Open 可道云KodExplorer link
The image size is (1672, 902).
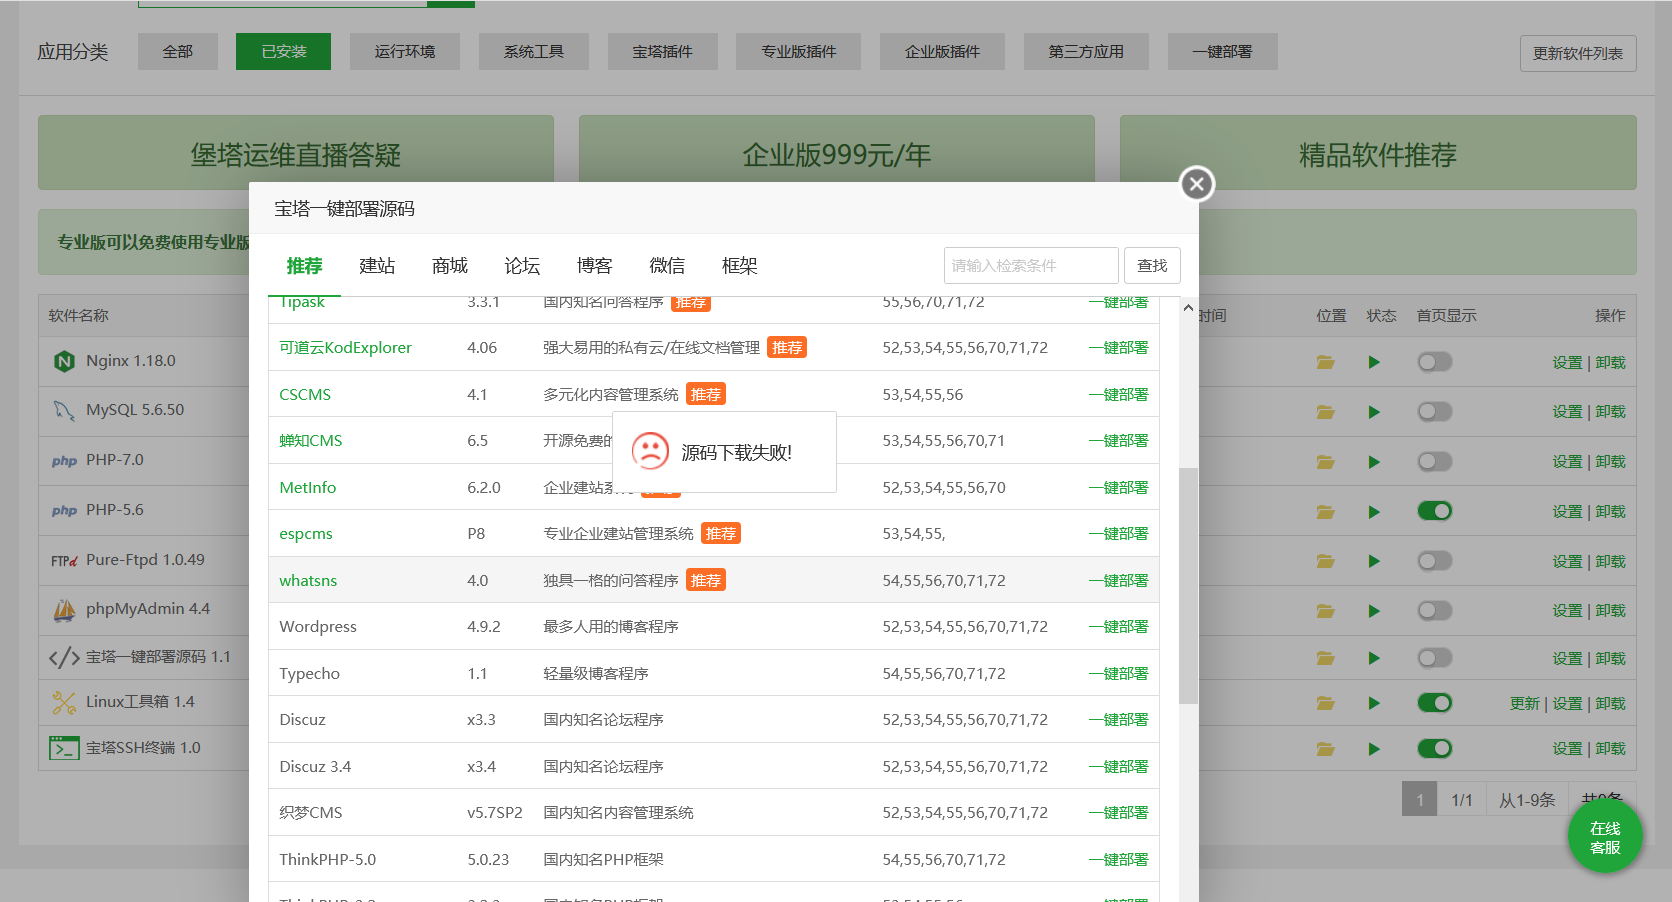click(x=345, y=348)
